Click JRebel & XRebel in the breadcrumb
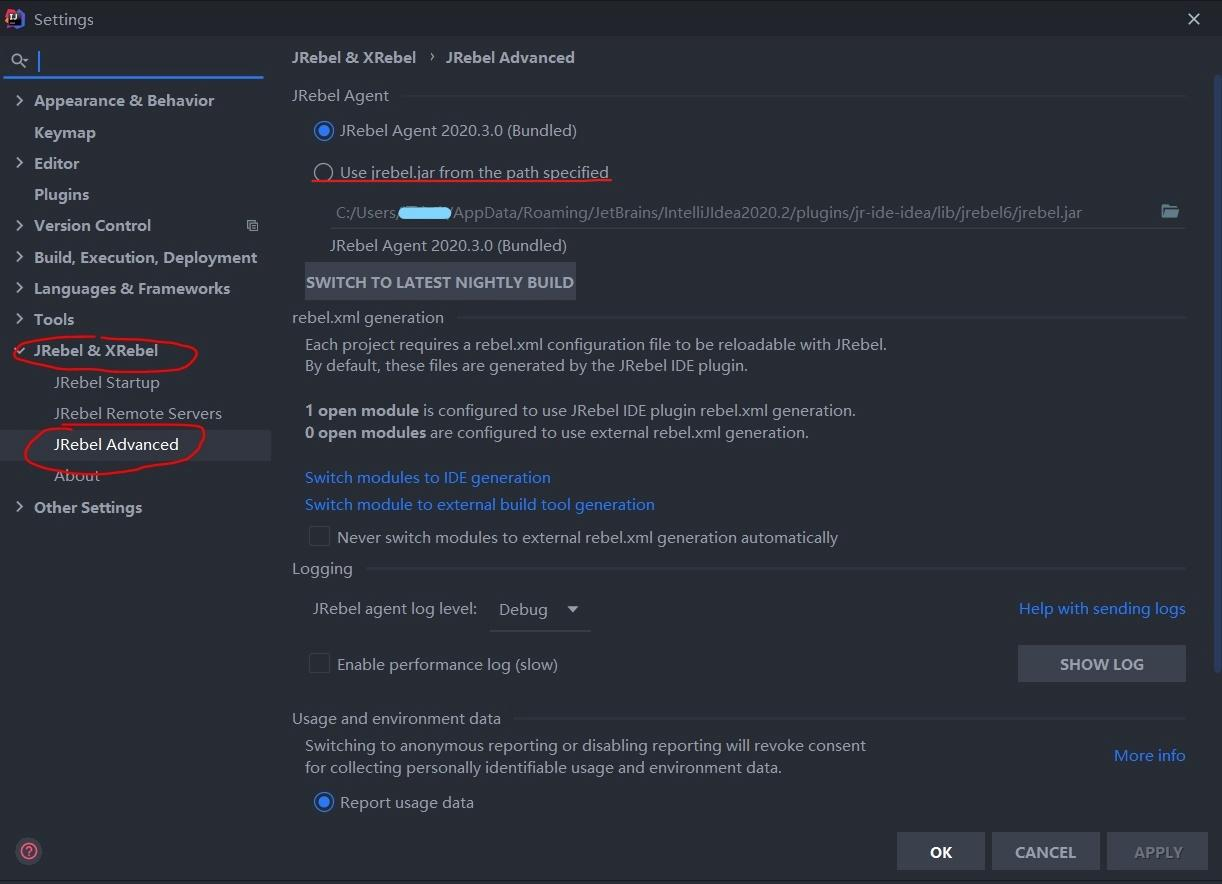The image size is (1222, 884). click(354, 58)
